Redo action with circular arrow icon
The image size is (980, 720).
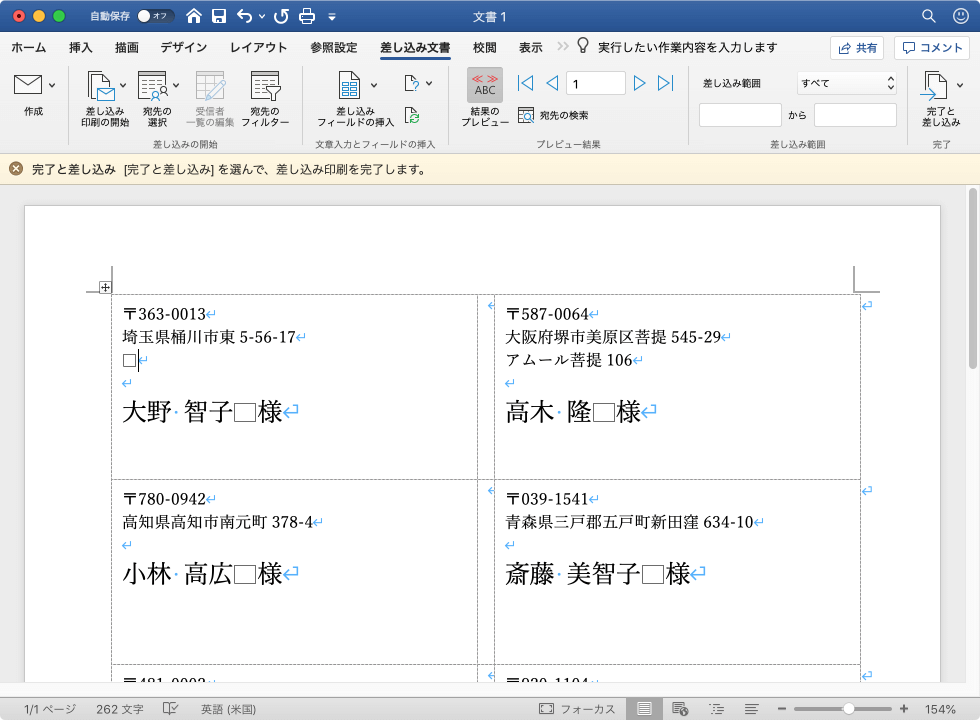(x=281, y=16)
